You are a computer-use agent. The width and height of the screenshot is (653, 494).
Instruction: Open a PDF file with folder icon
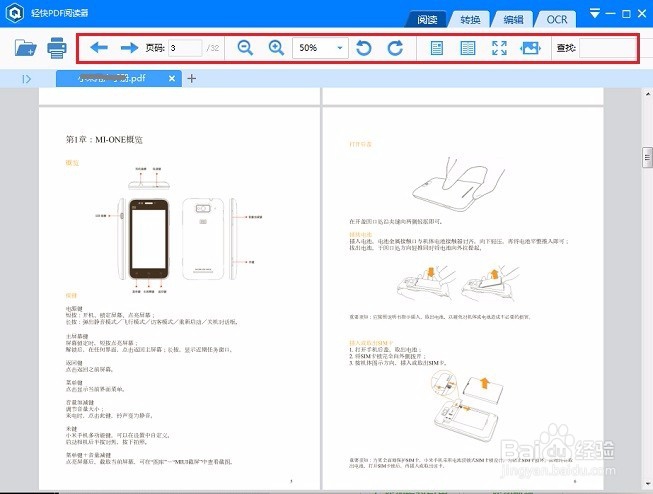pyautogui.click(x=25, y=48)
